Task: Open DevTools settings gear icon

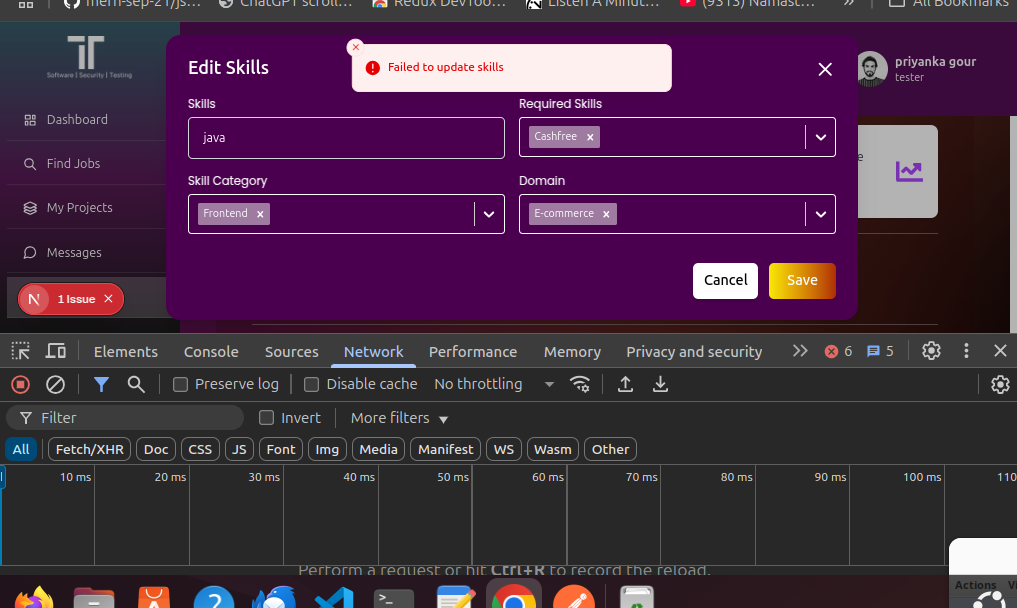Action: click(x=931, y=351)
